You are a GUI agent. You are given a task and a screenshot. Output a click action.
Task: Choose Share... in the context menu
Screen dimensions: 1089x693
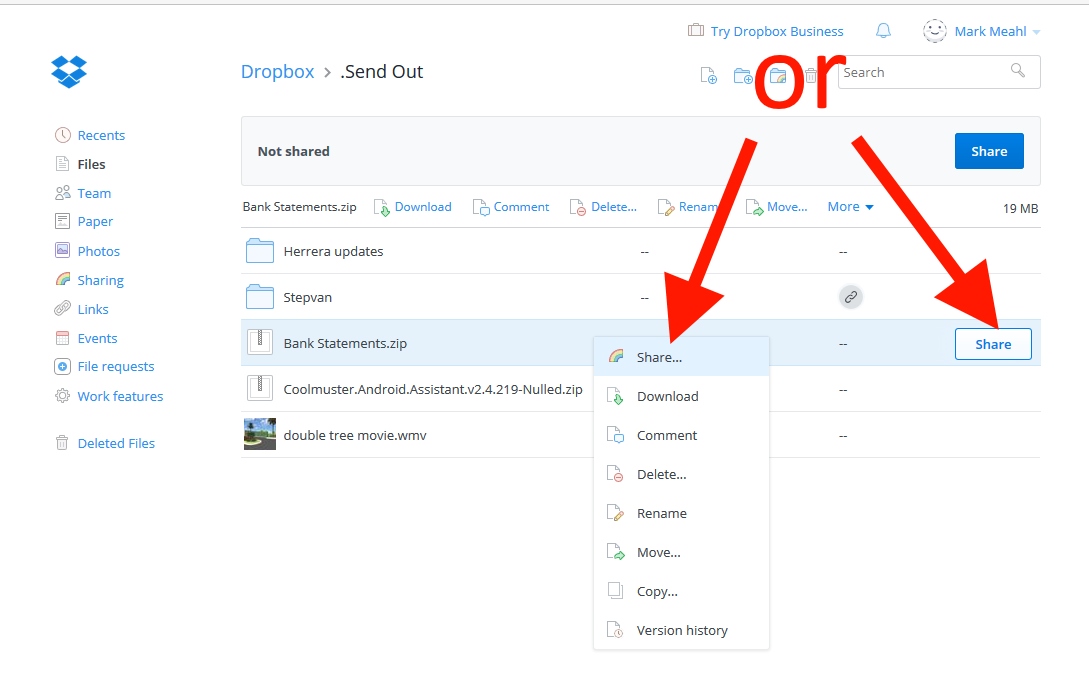(x=681, y=357)
